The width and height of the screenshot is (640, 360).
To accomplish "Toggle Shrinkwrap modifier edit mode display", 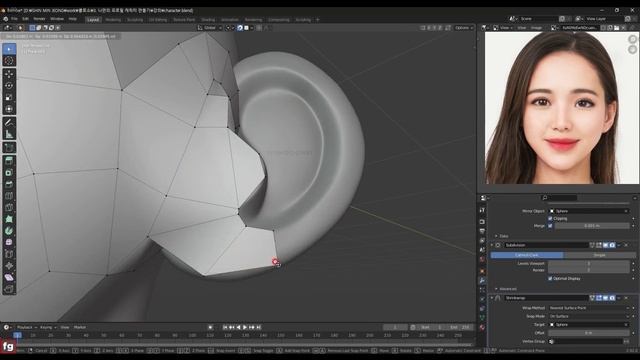I will point(599,298).
